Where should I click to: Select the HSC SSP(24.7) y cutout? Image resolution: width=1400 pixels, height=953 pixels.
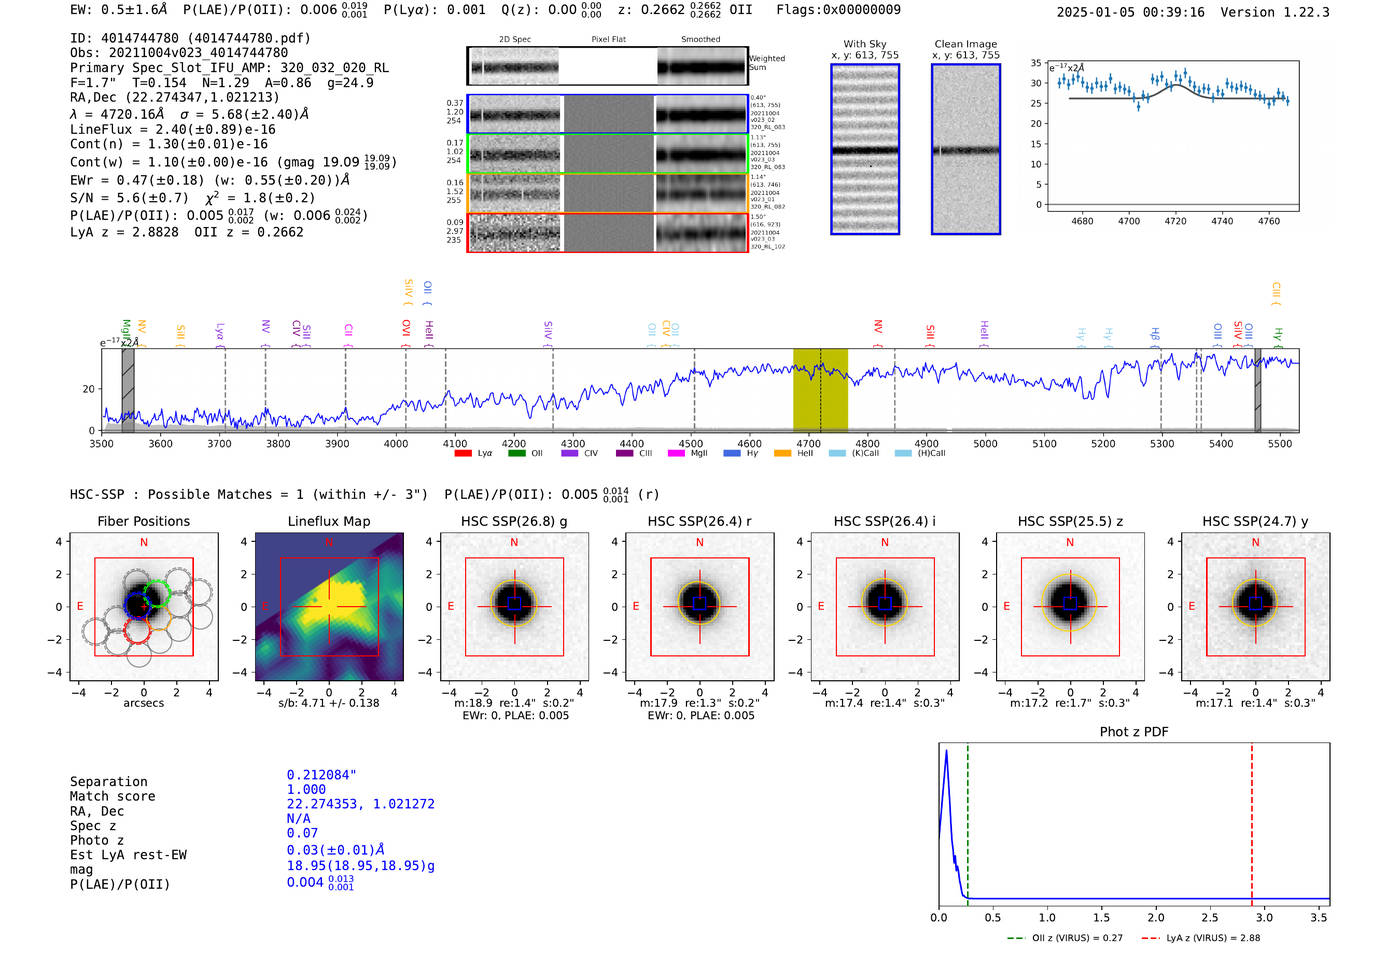coord(1256,607)
